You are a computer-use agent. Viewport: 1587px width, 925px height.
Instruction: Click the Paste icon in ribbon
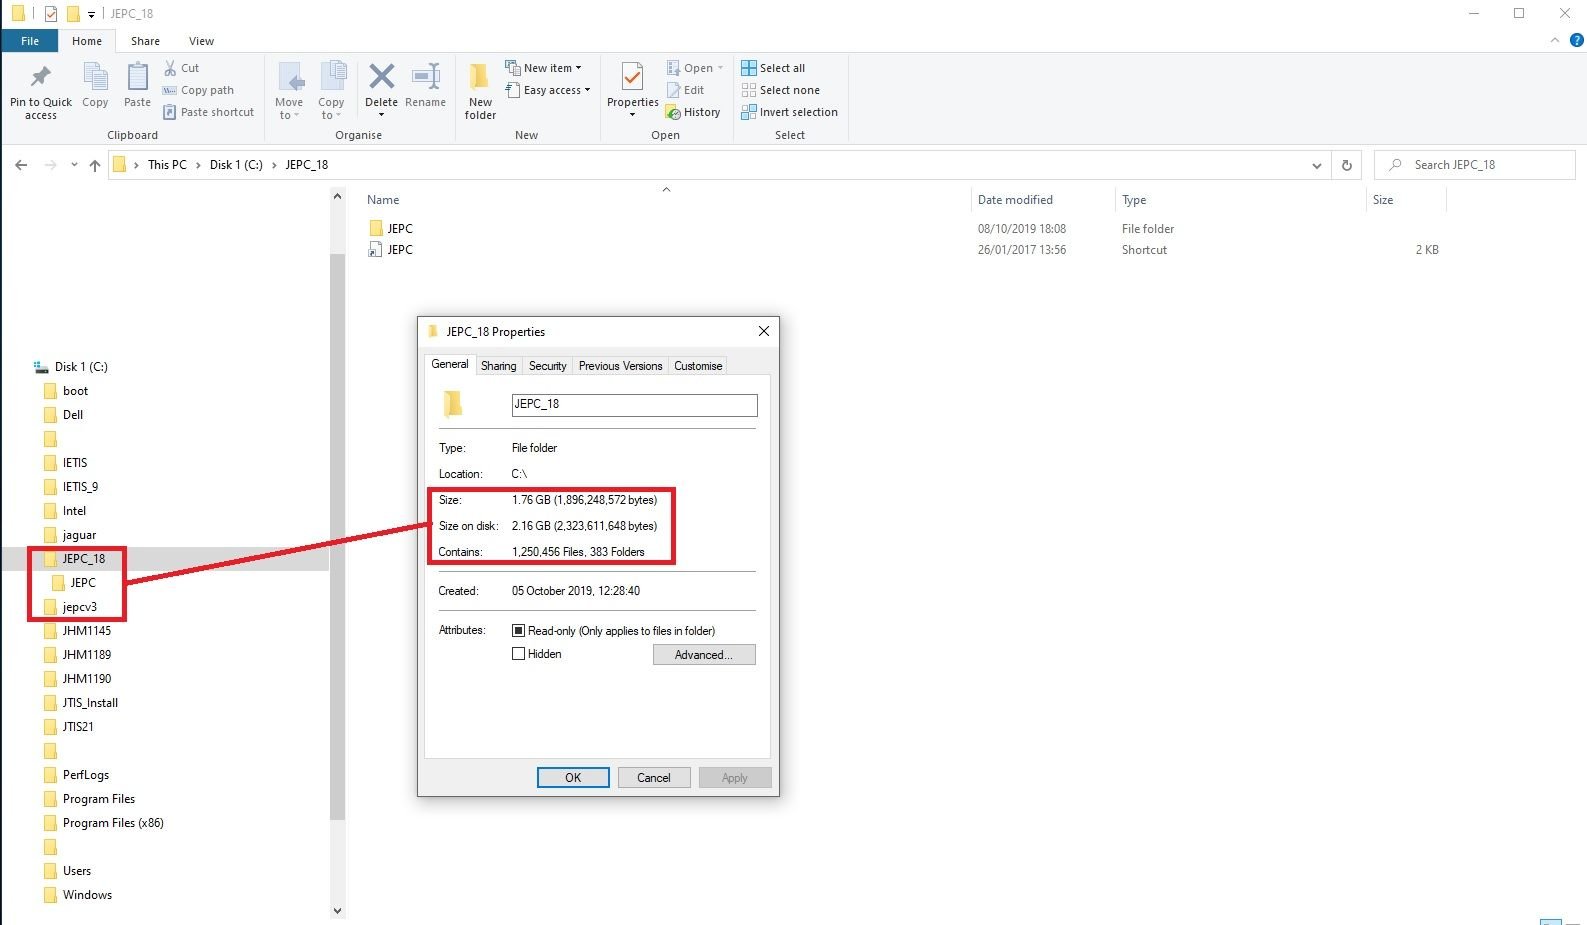[x=137, y=78]
